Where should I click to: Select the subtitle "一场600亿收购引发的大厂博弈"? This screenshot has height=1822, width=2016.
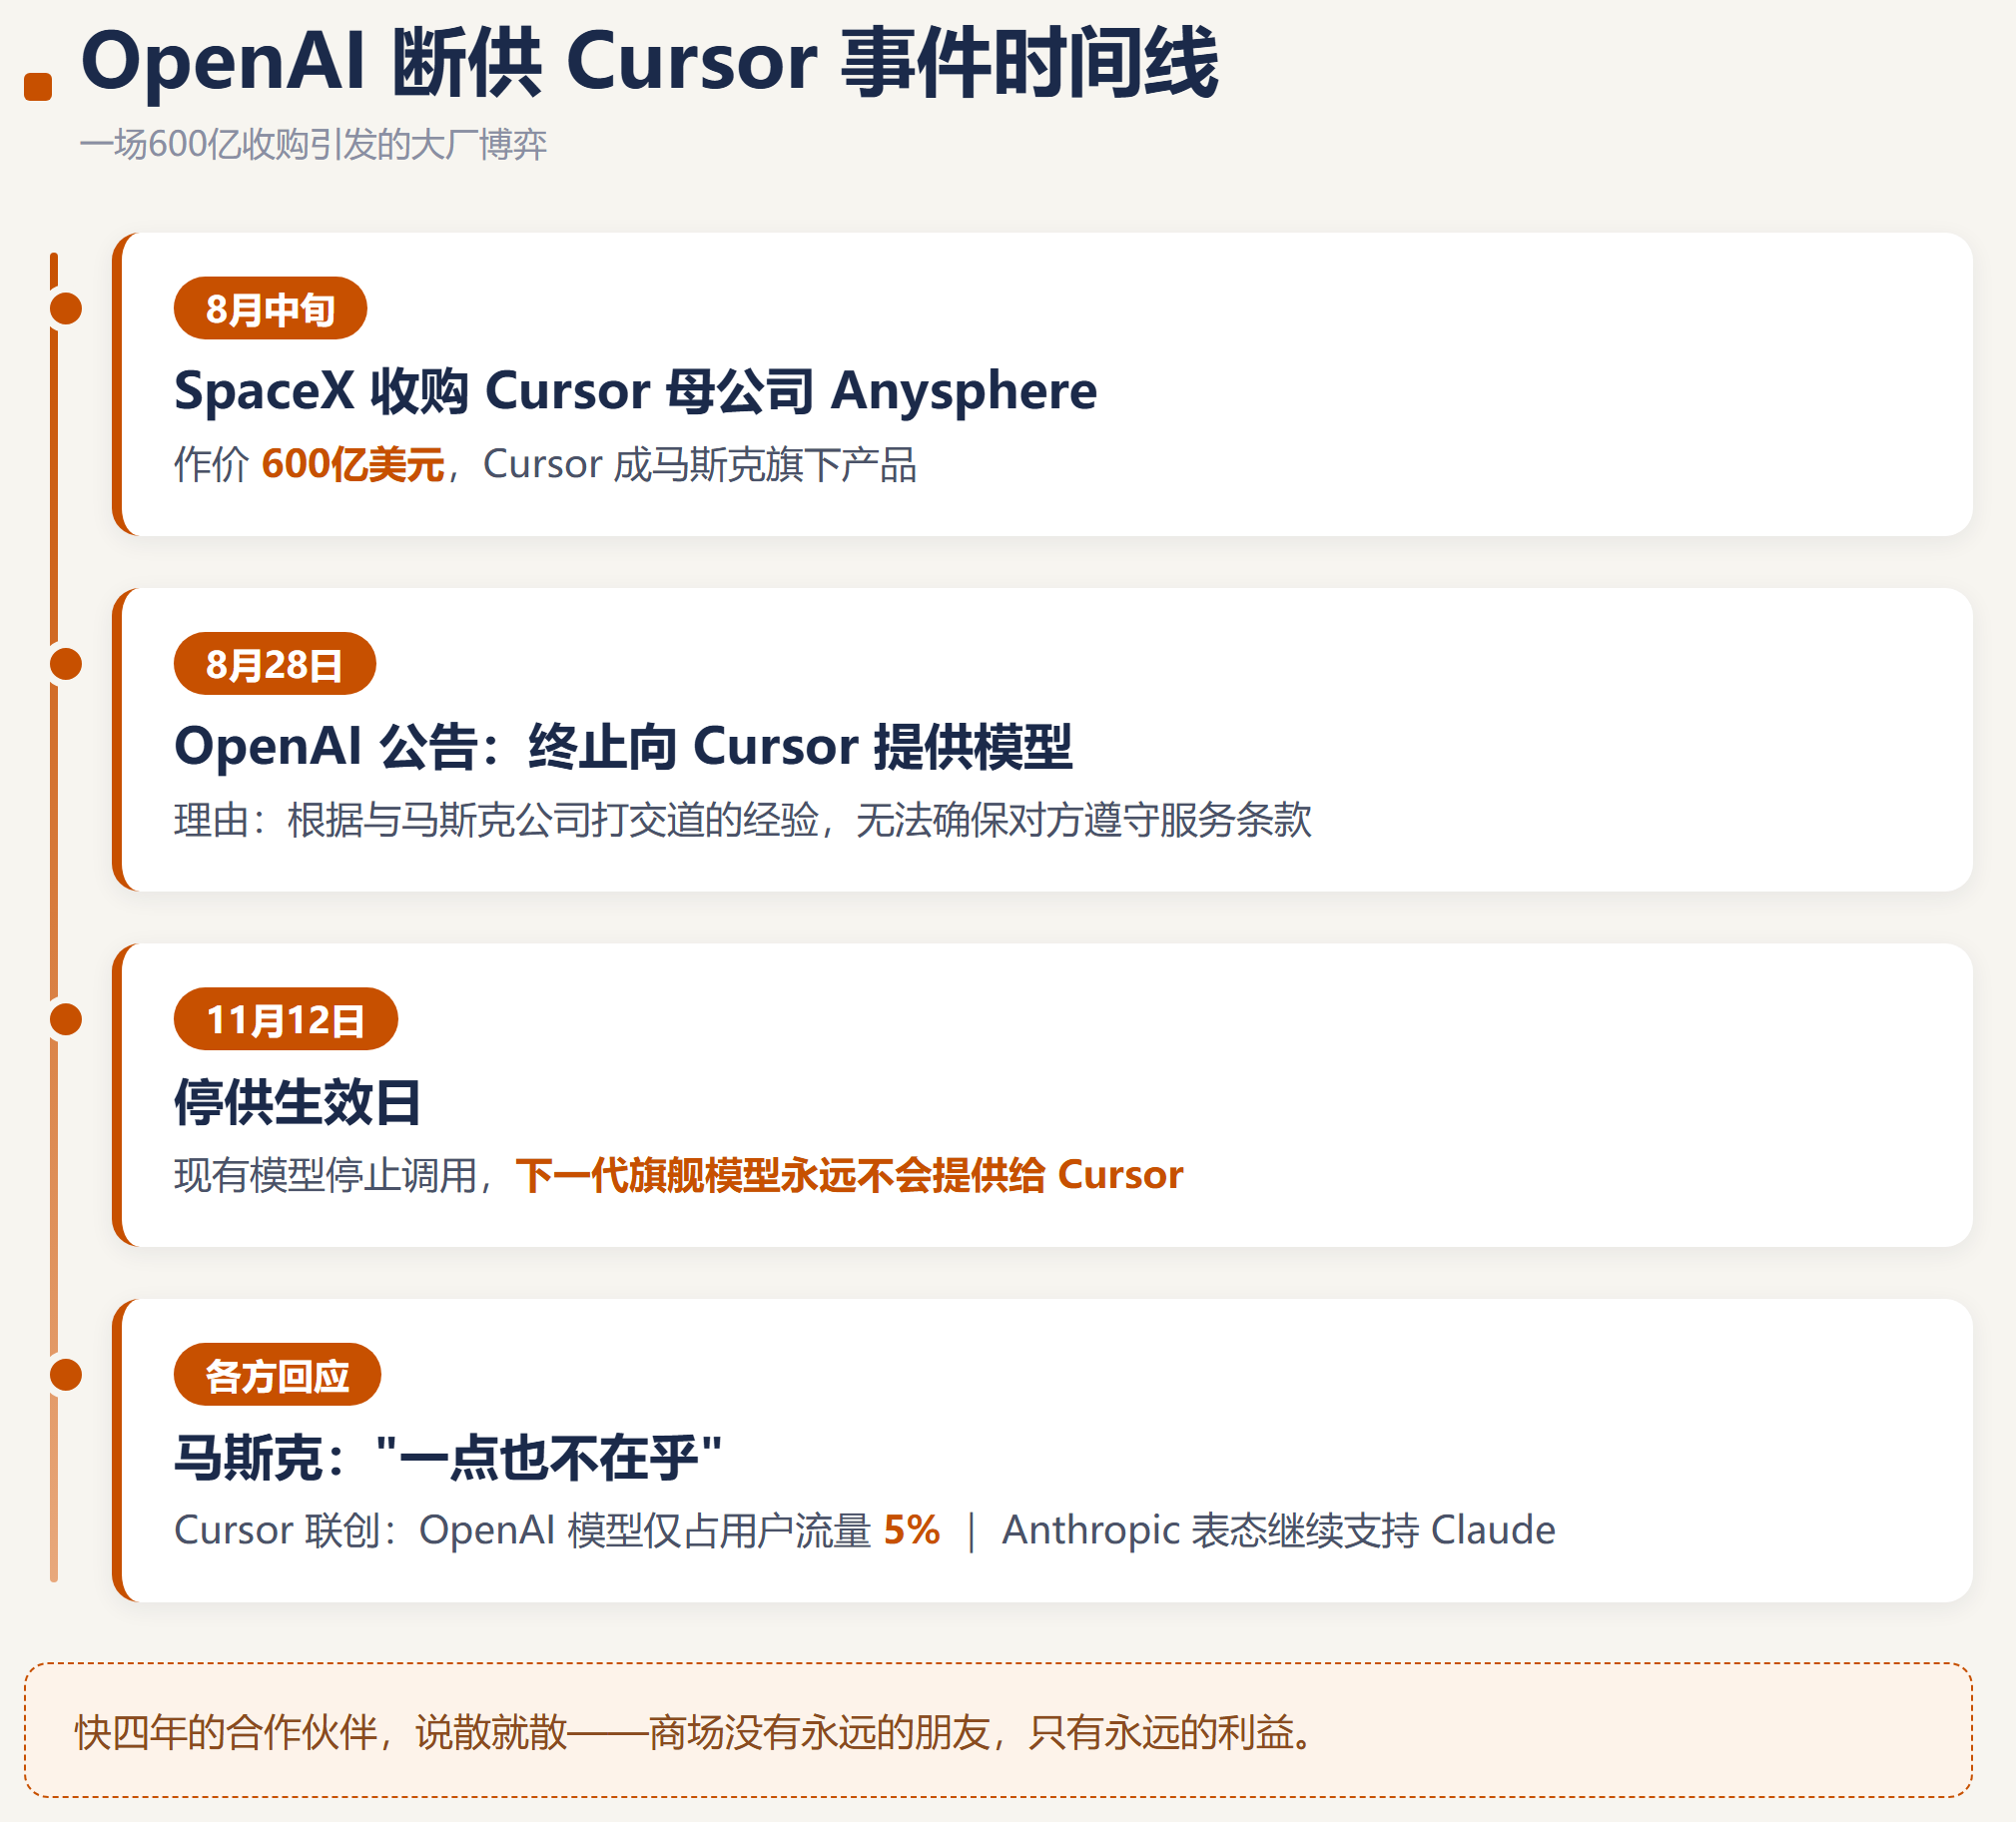coord(313,145)
